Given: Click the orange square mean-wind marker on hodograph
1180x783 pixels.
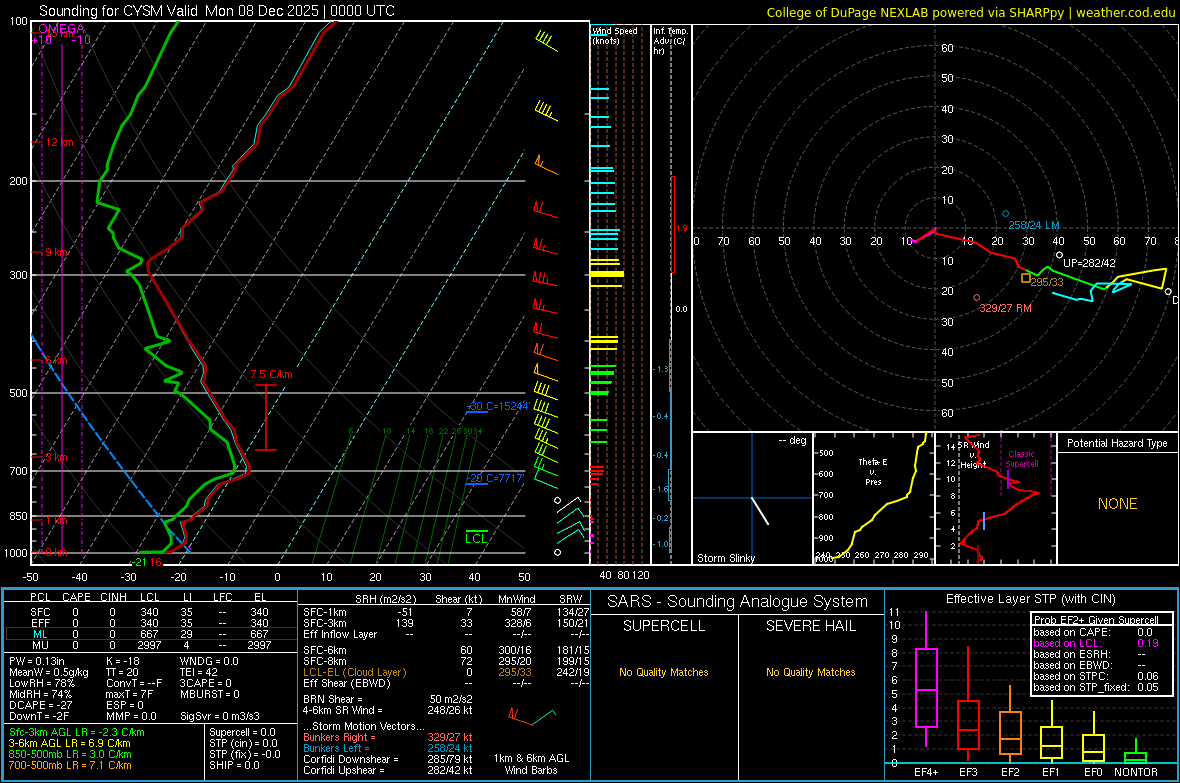Looking at the screenshot, I should pos(1025,279).
